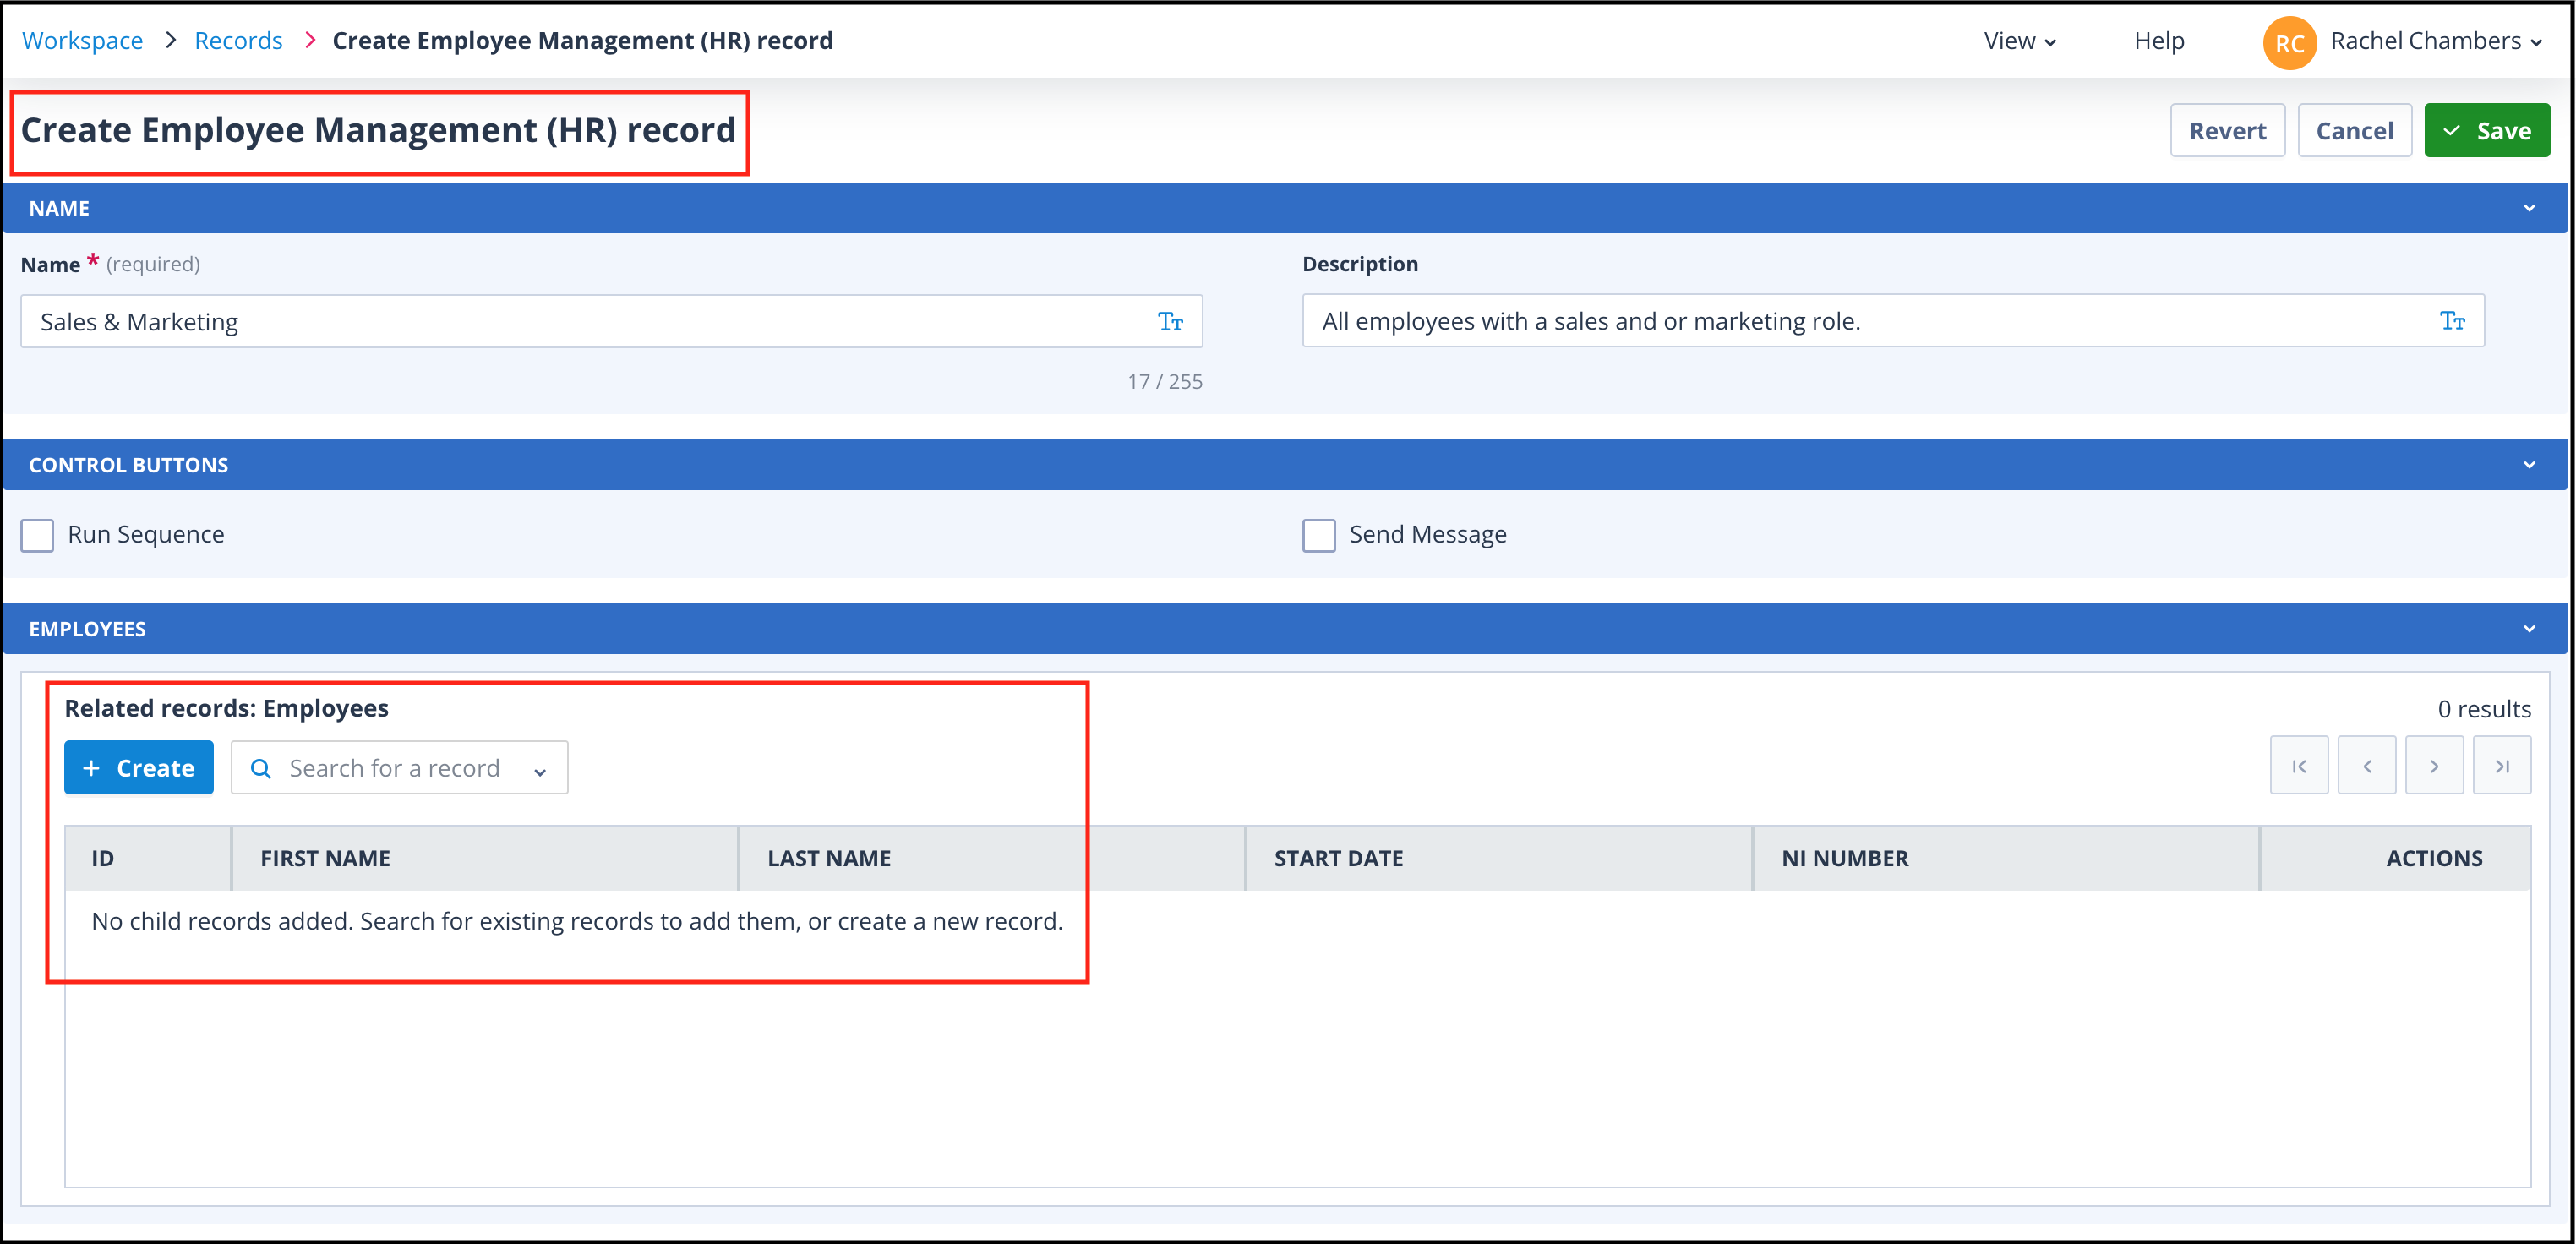Click 'Related records: Employees' heading
2576x1244 pixels.
tap(227, 708)
